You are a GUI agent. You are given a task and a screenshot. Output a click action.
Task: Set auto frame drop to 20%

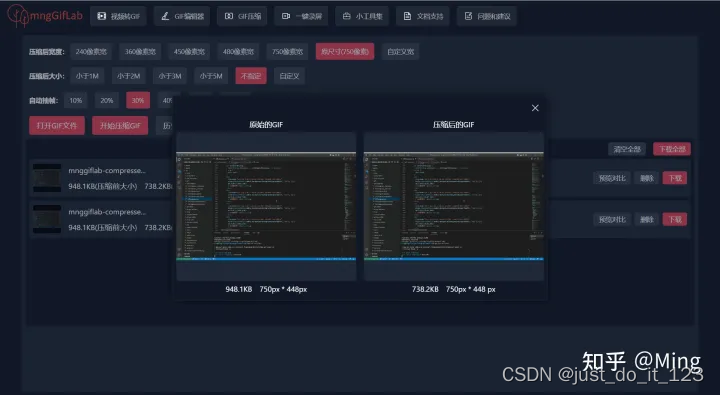(107, 101)
